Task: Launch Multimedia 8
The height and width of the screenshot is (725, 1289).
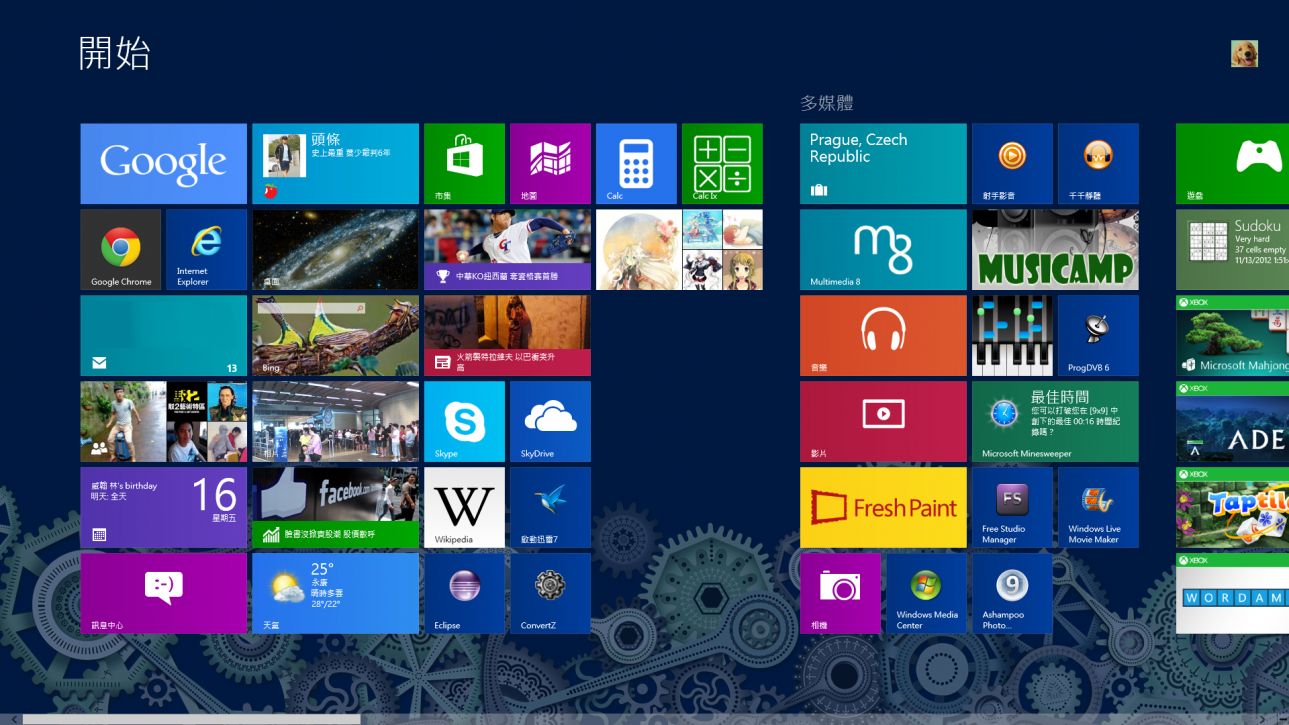Action: click(882, 248)
